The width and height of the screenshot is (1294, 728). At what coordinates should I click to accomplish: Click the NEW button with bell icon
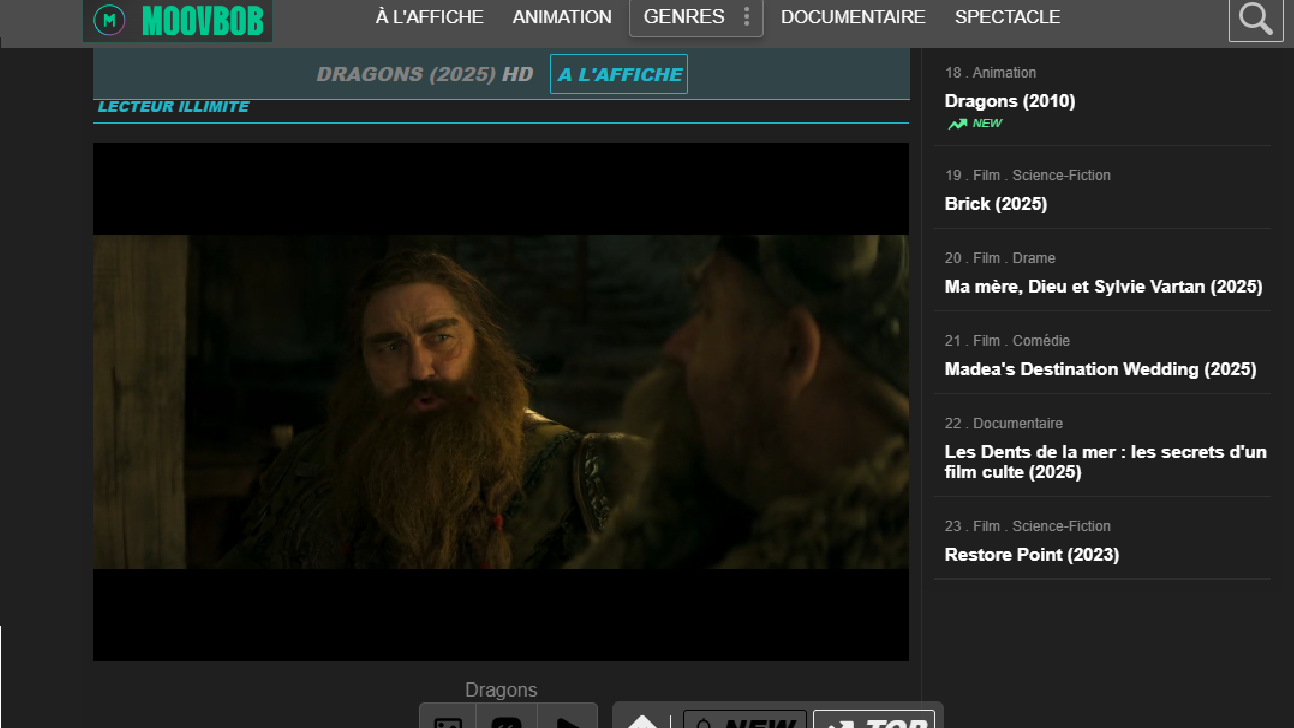click(744, 720)
